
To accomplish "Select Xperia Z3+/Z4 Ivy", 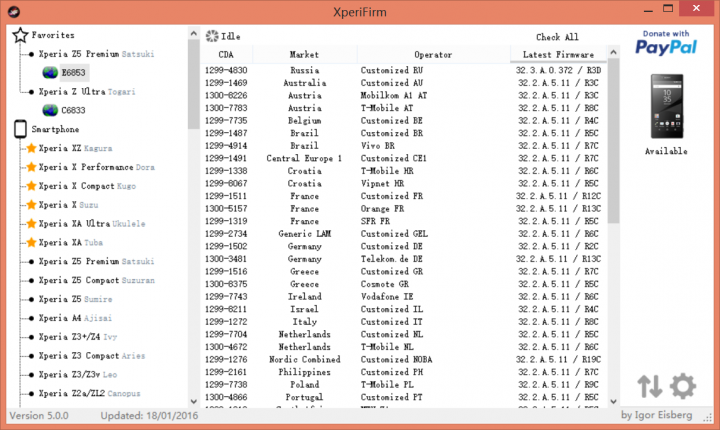I will (x=78, y=336).
